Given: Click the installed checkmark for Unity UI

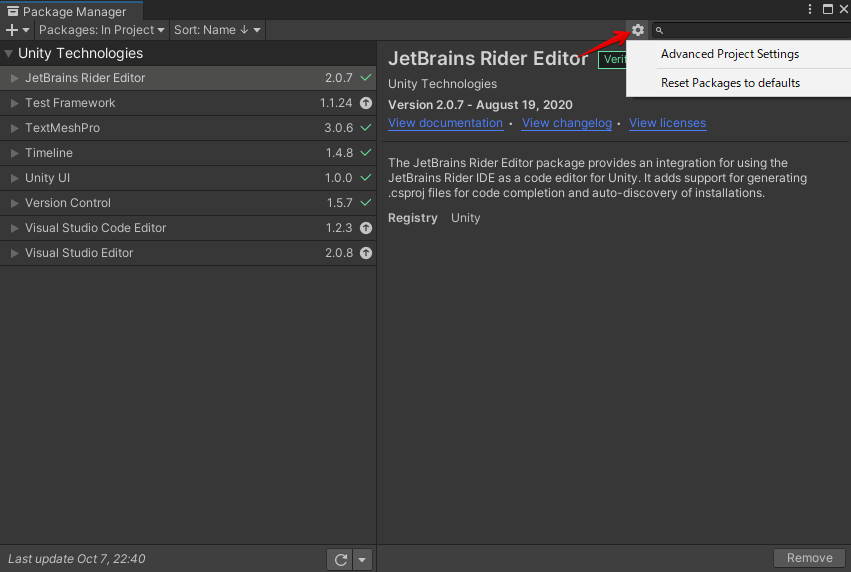Looking at the screenshot, I should click(366, 177).
